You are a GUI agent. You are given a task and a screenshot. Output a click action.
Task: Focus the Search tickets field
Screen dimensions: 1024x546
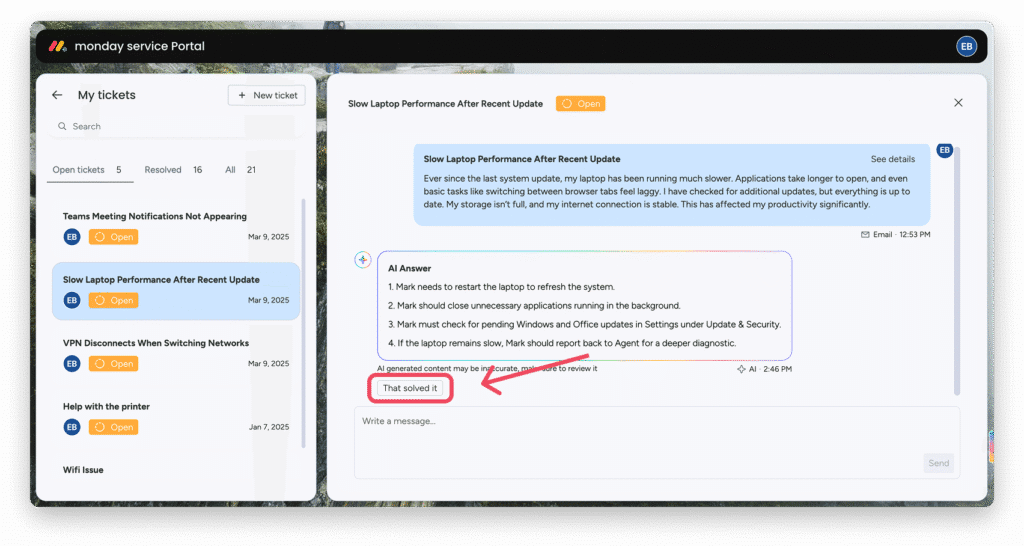175,127
